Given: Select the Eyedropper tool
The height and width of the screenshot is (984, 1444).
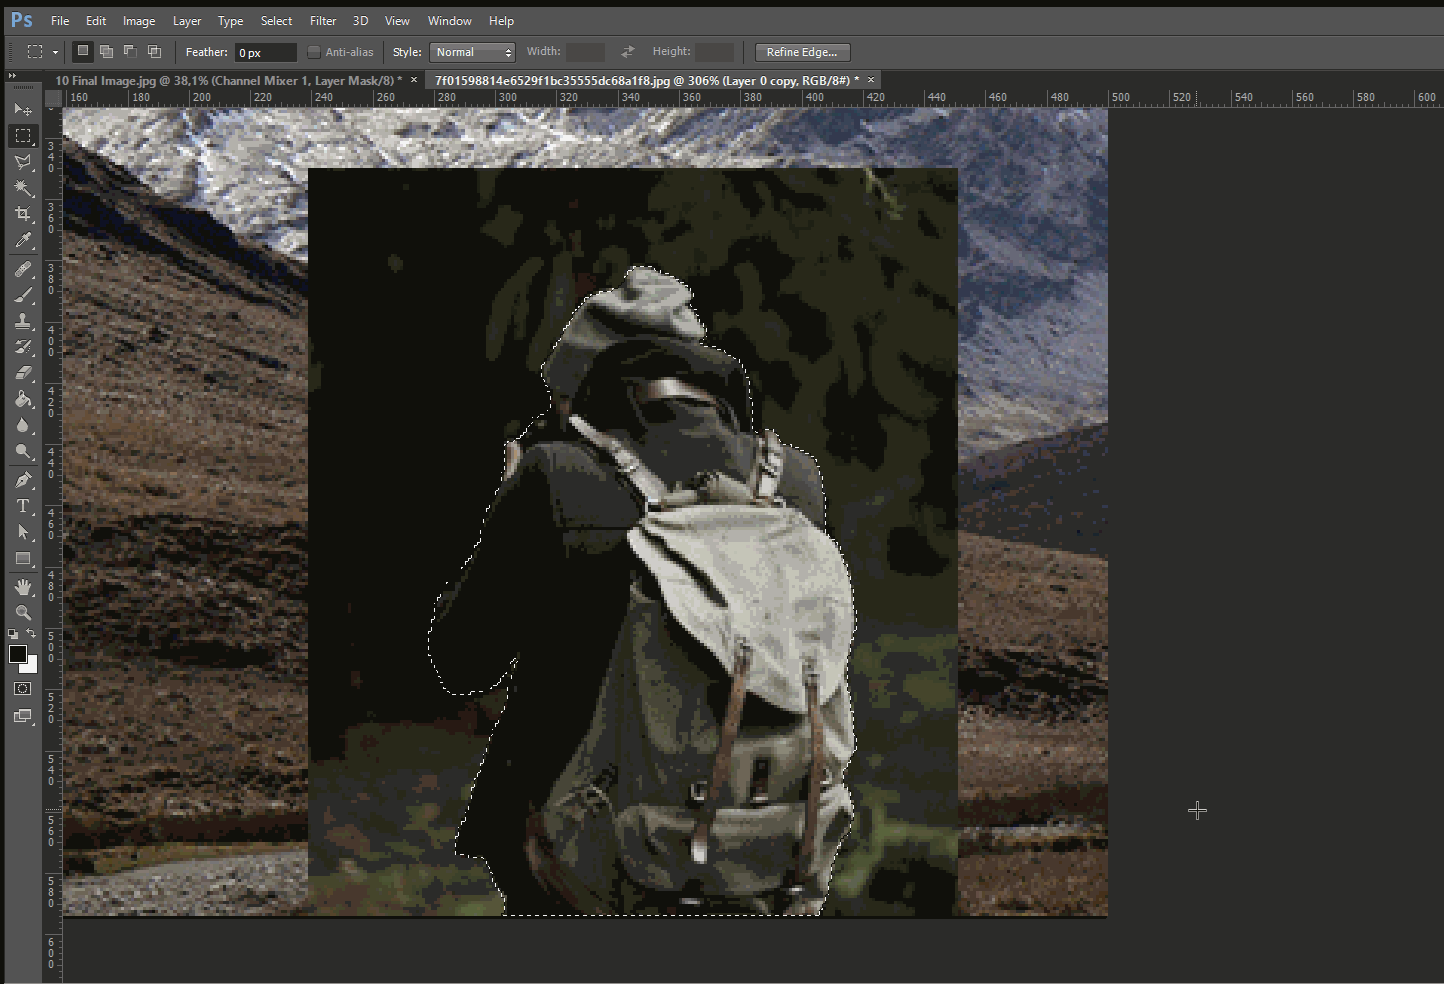Looking at the screenshot, I should [23, 240].
